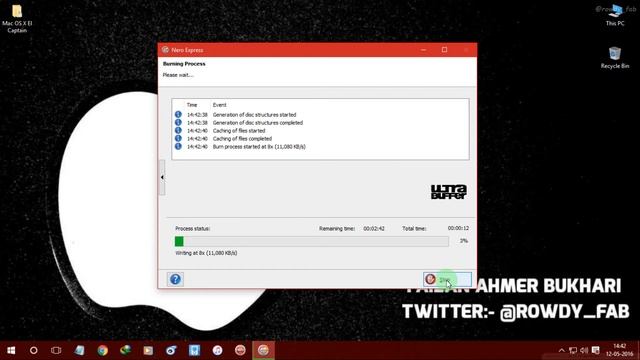Expand the left side panel arrow in Nero Express
Viewport: 640px width, 360px height.
click(162, 177)
